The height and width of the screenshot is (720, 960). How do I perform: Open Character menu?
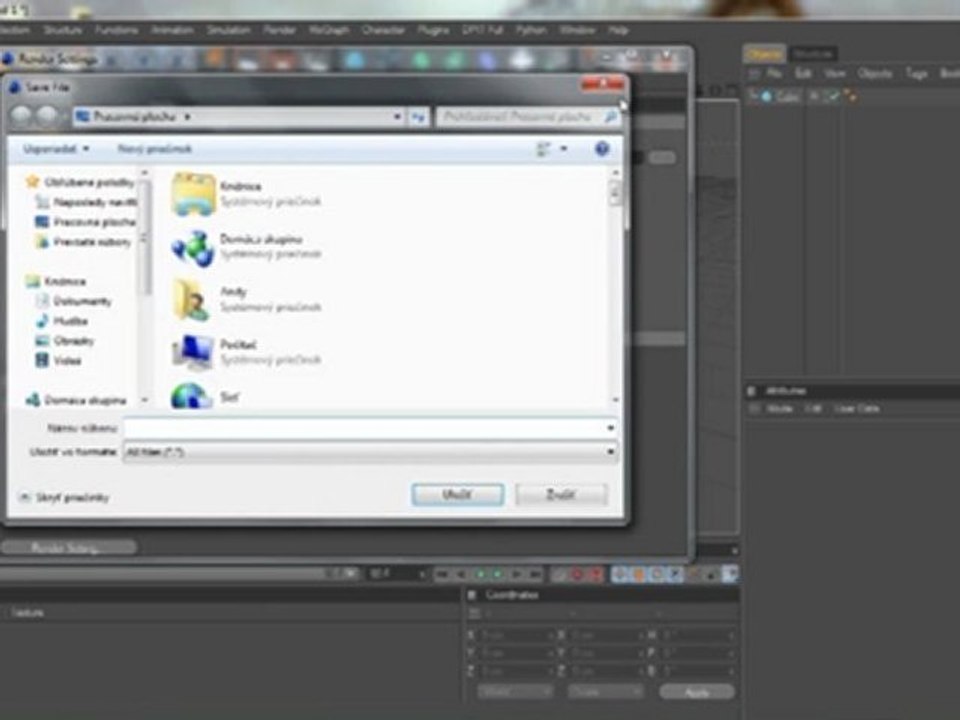[383, 29]
